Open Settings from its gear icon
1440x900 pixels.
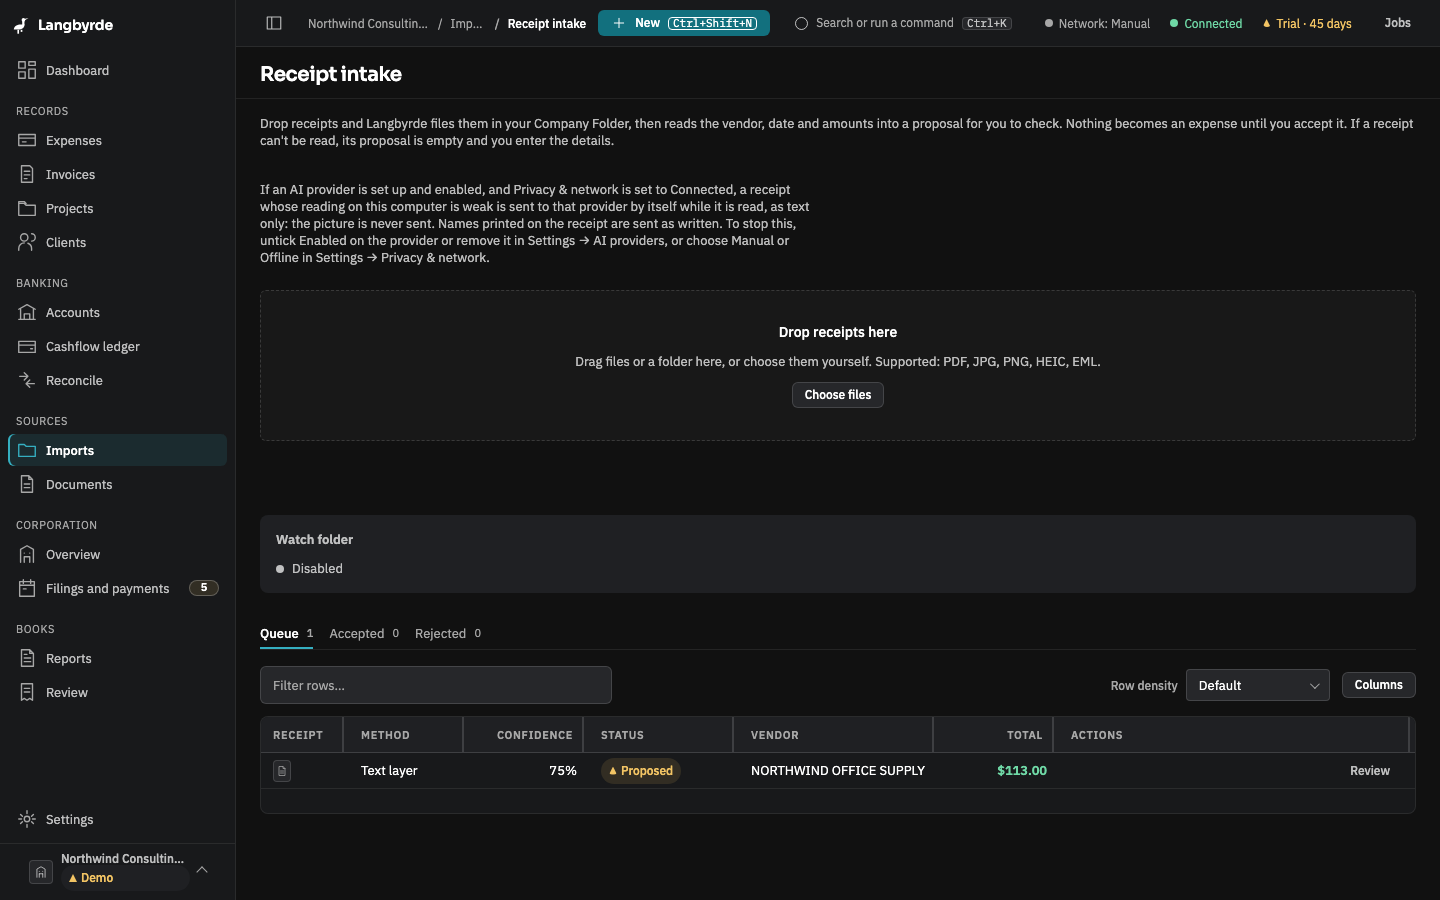point(27,819)
